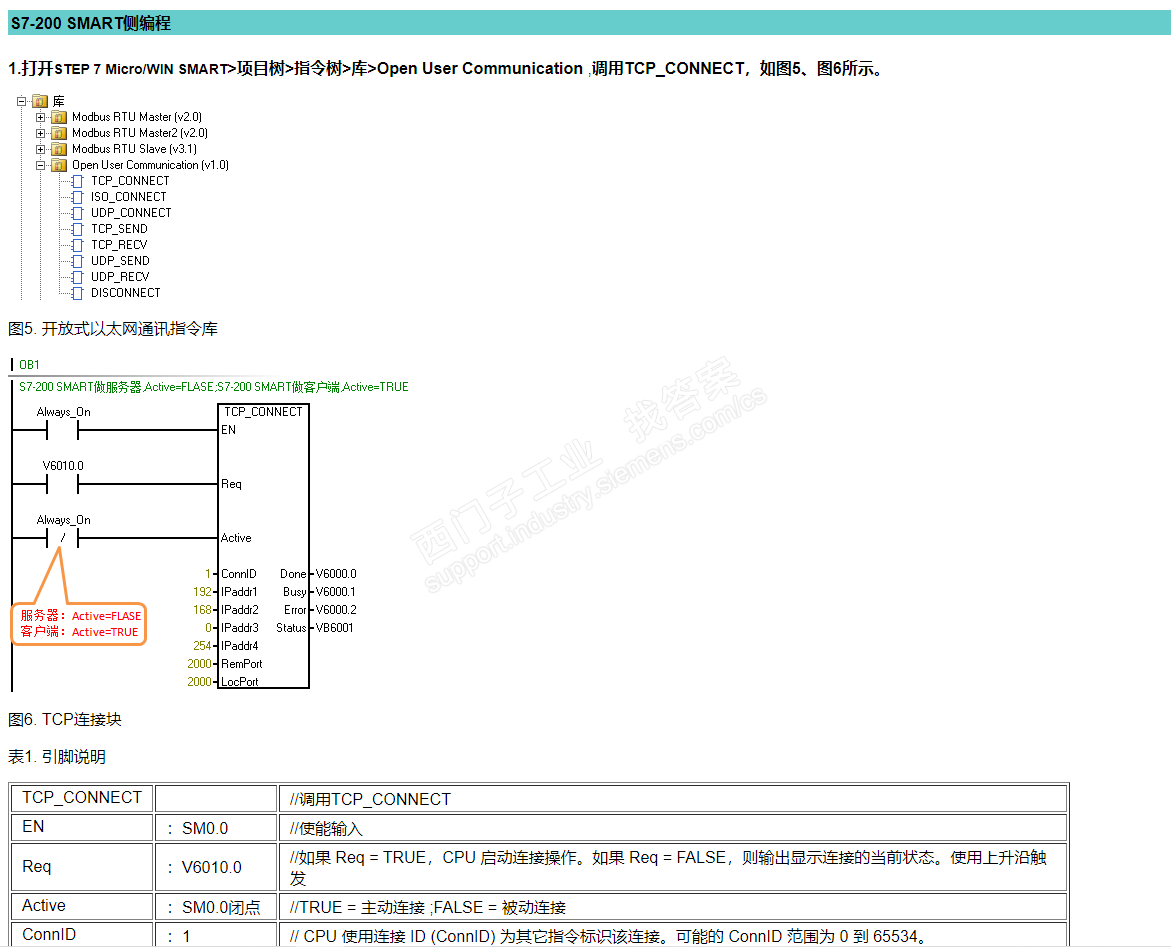Click Done output address V6000.0
The image size is (1171, 947).
coord(336,574)
